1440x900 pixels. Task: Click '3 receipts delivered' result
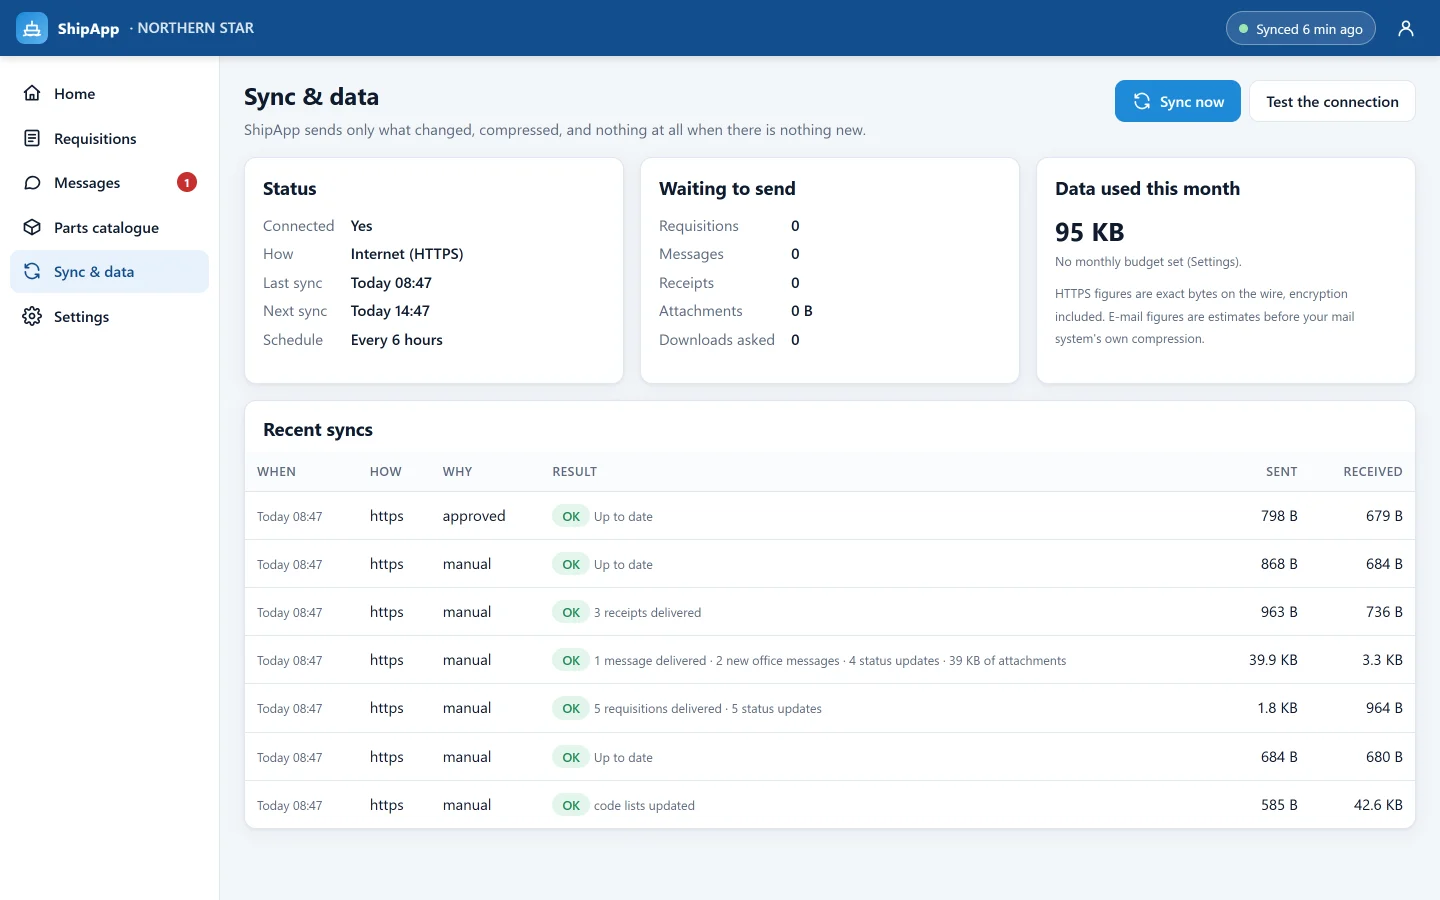(647, 612)
